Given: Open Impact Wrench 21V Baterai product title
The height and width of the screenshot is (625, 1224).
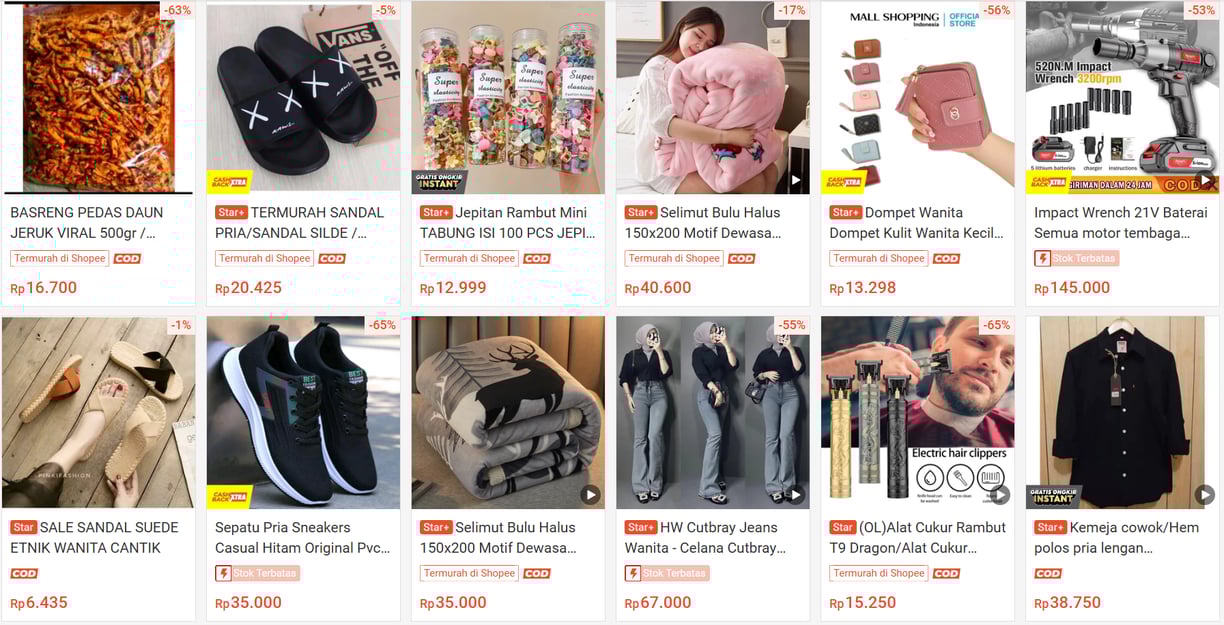Looking at the screenshot, I should pos(1120,222).
